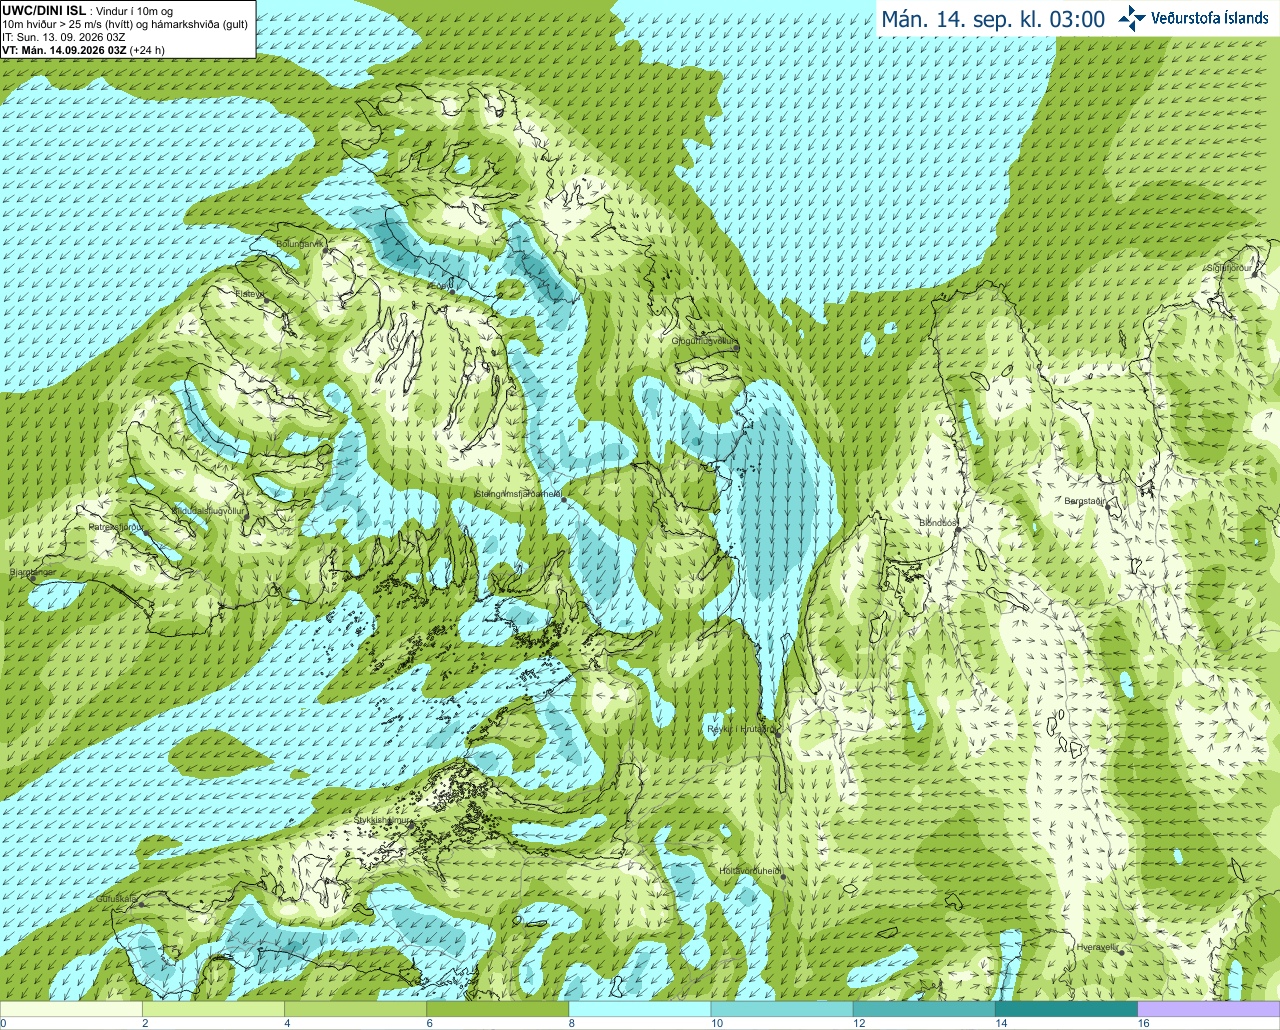Image resolution: width=1280 pixels, height=1030 pixels.
Task: Click the Mán. 14. sep. kl. 03:00 title
Action: pyautogui.click(x=992, y=19)
